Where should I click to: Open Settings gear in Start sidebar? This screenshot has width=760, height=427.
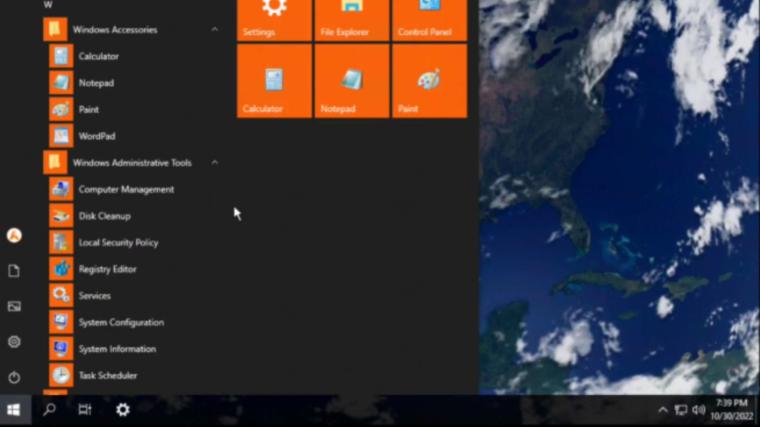[x=14, y=342]
